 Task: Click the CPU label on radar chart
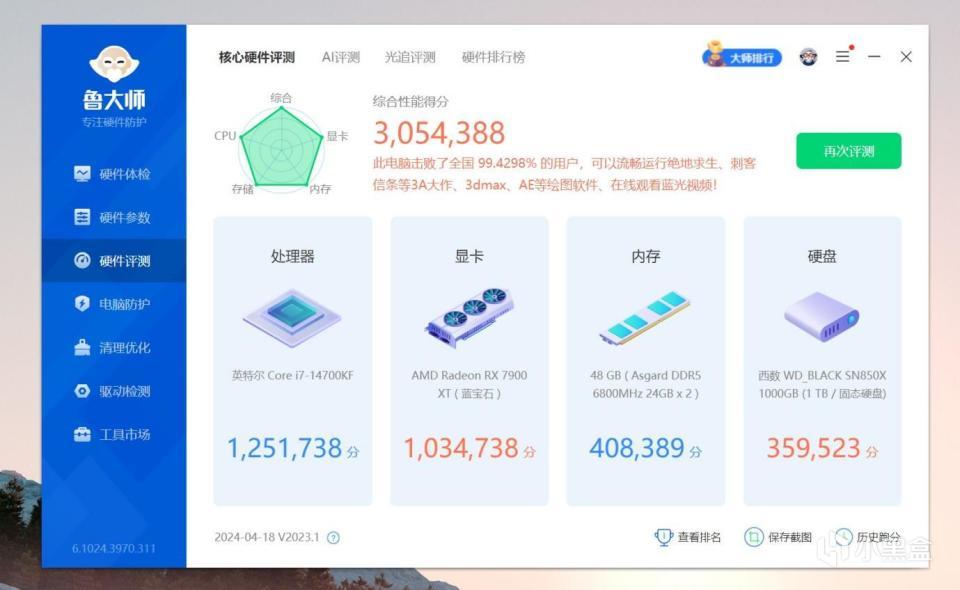point(225,136)
